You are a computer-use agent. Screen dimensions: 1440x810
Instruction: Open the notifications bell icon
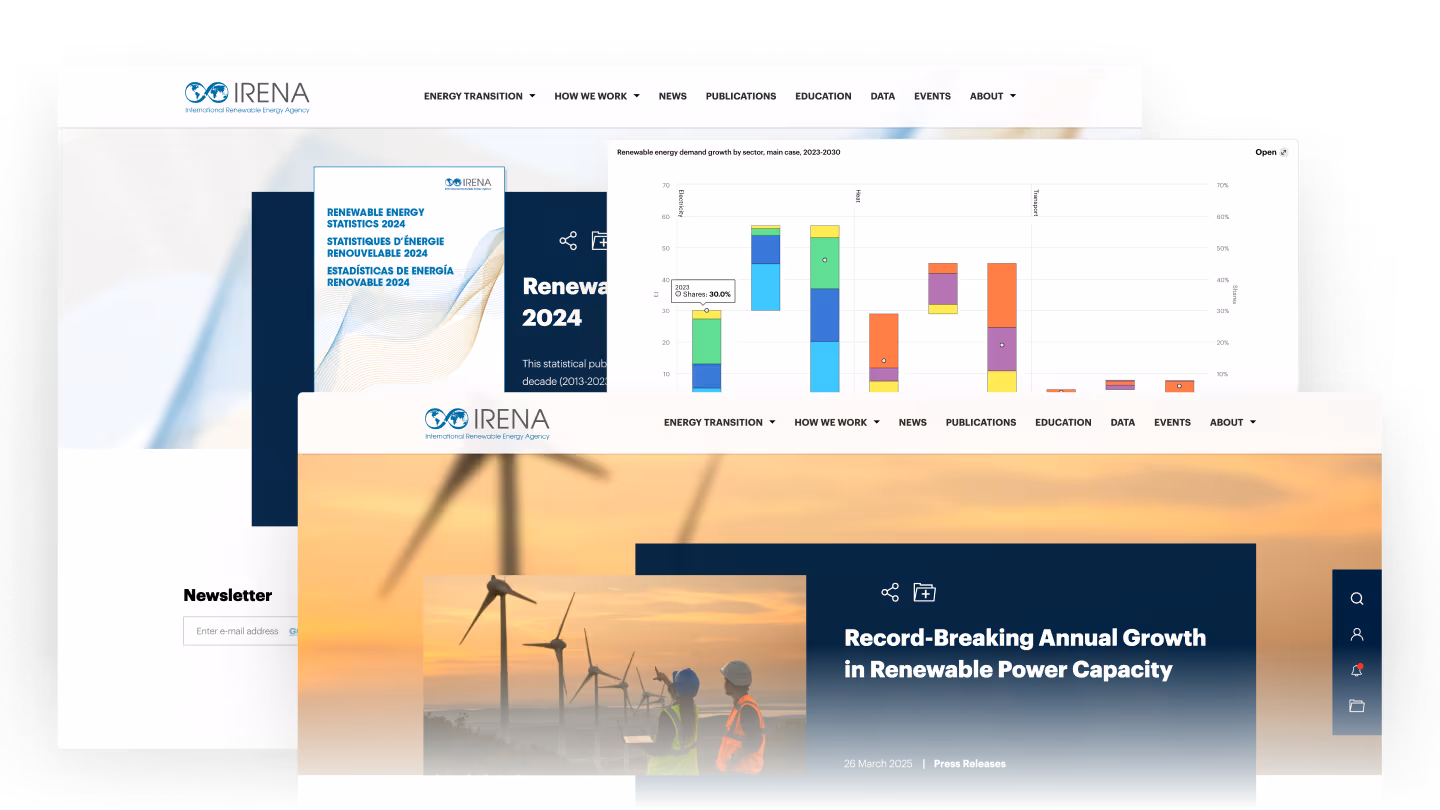coord(1357,670)
